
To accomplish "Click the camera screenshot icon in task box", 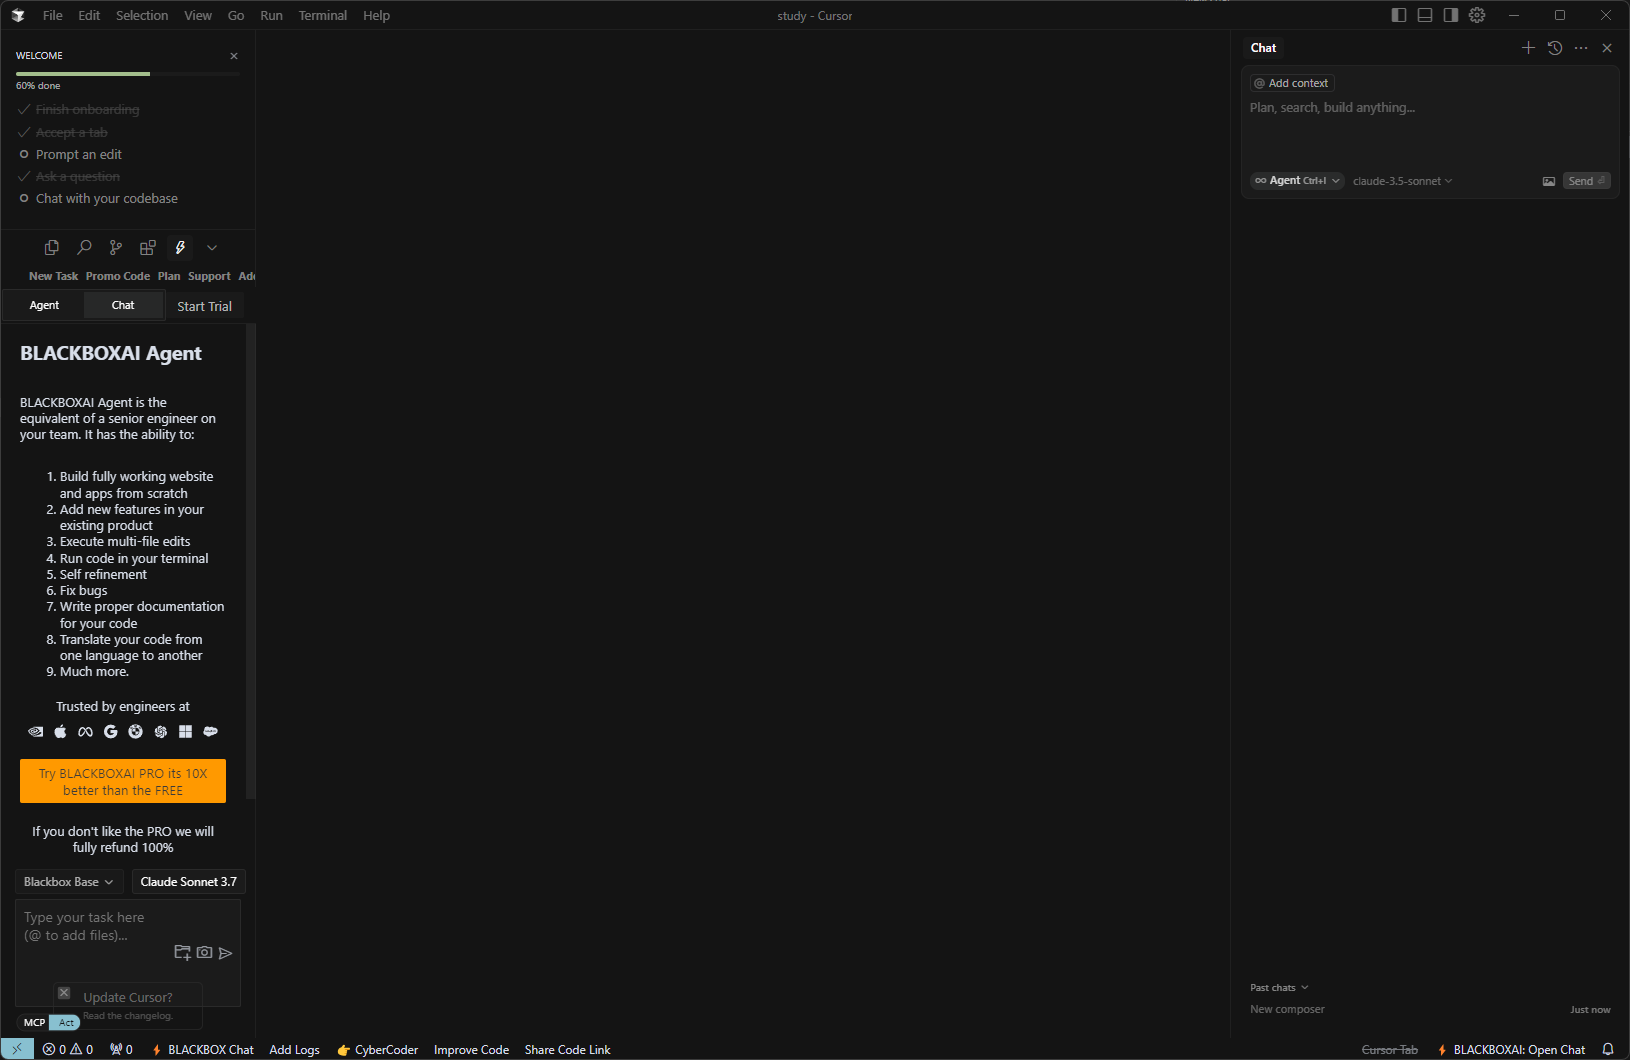I will point(204,953).
